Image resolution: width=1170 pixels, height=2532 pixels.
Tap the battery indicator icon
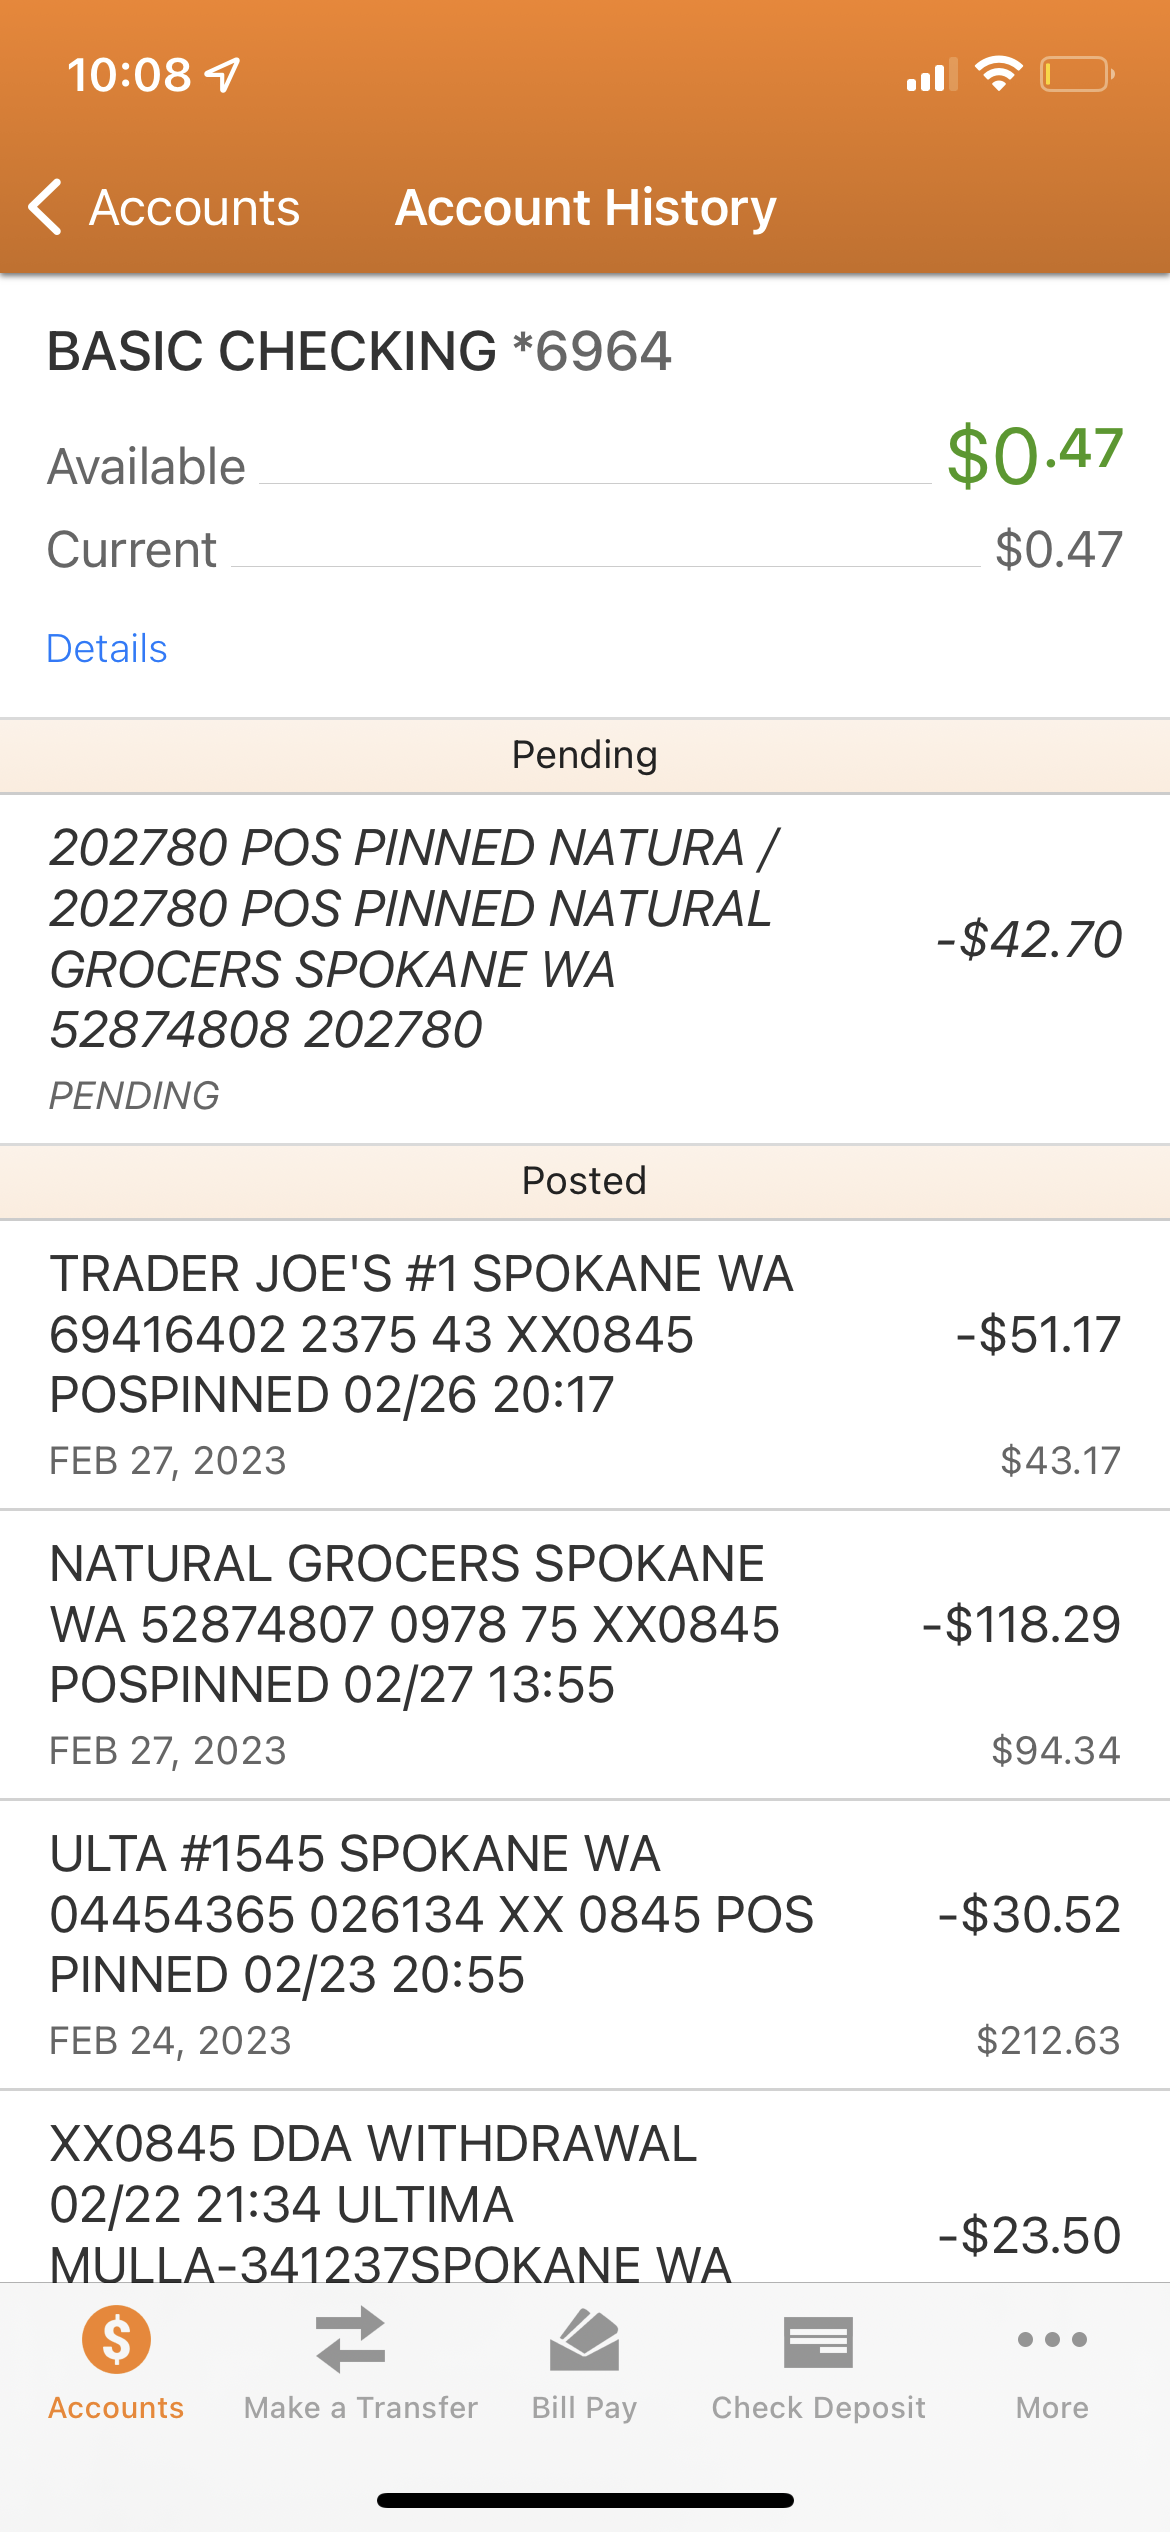coord(1077,74)
